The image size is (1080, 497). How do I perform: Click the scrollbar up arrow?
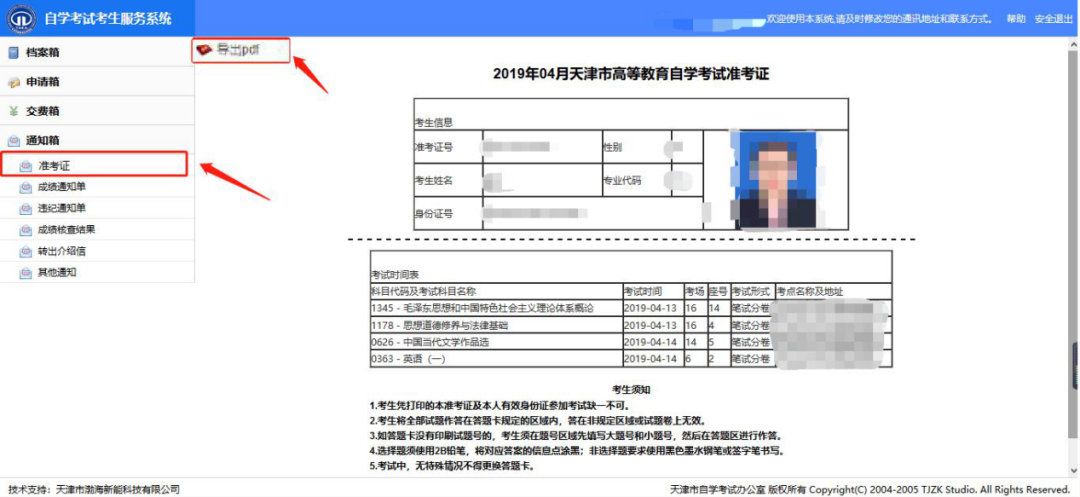(x=1074, y=43)
